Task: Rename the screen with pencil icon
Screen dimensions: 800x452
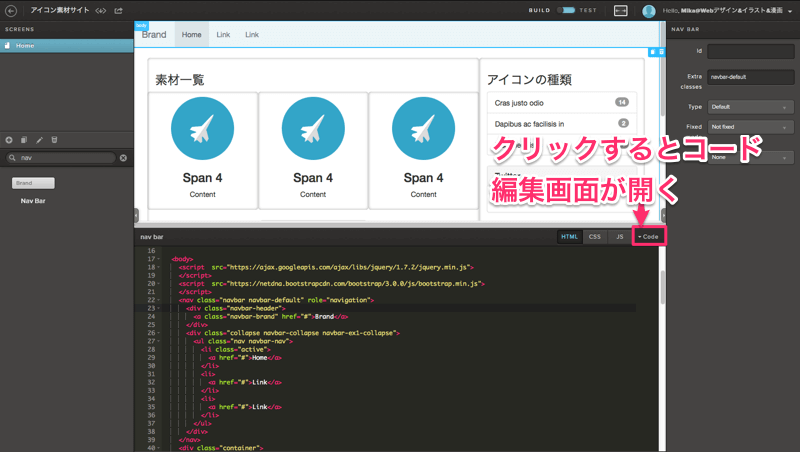Action: click(39, 140)
